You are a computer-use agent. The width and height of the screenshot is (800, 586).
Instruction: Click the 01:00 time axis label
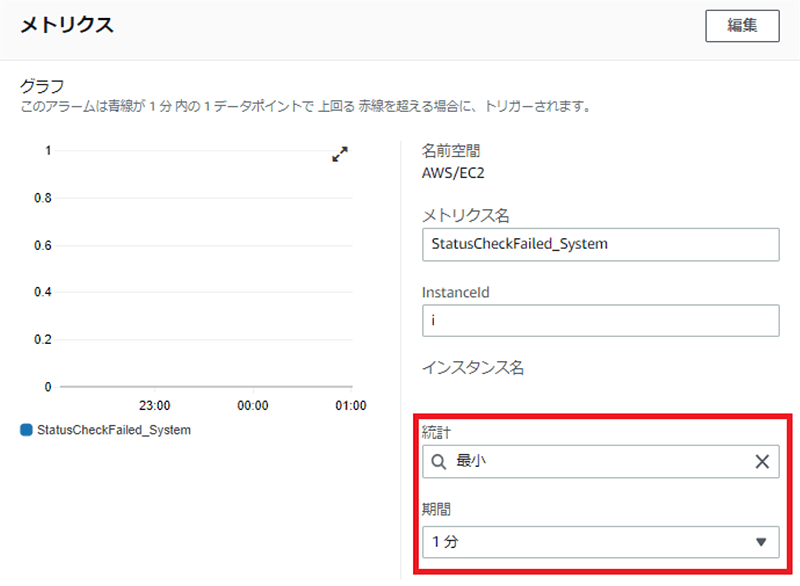(351, 405)
